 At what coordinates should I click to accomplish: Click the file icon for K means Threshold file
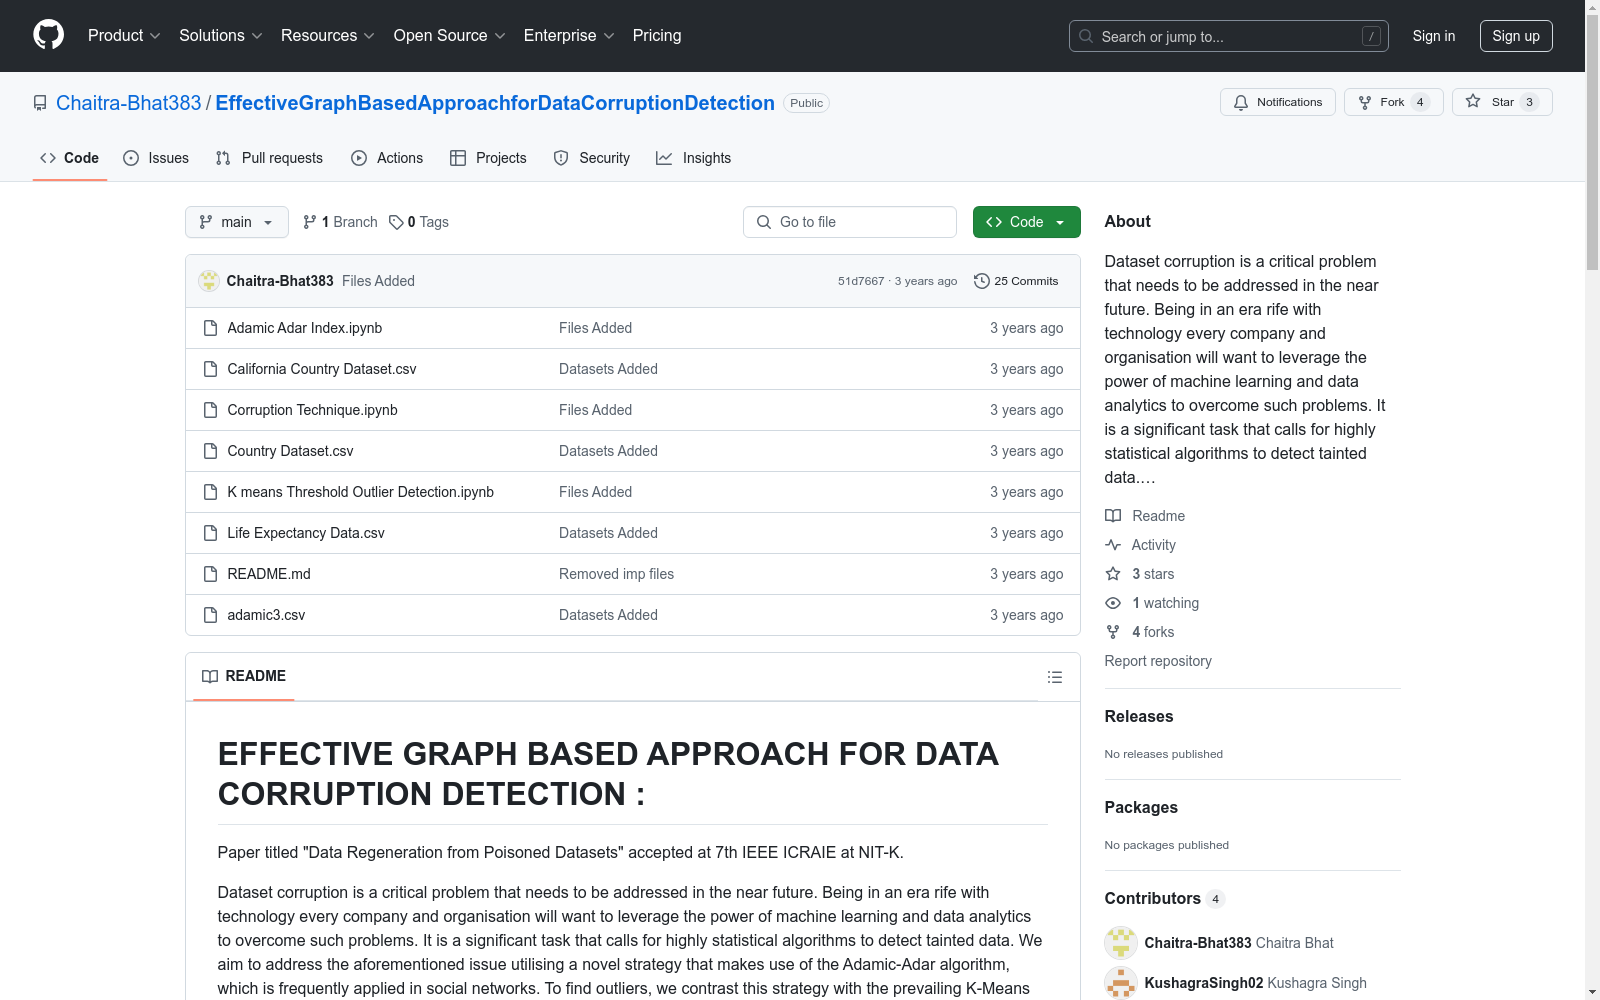(210, 492)
